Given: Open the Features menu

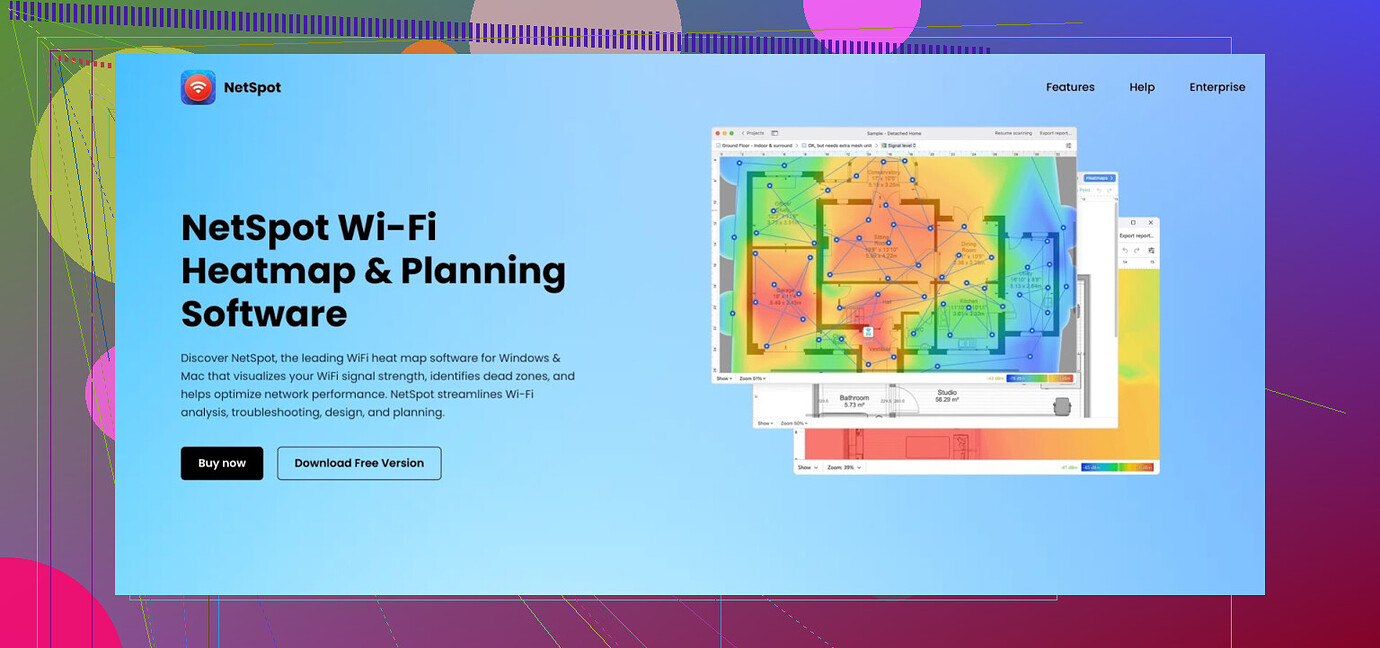Looking at the screenshot, I should point(1070,87).
